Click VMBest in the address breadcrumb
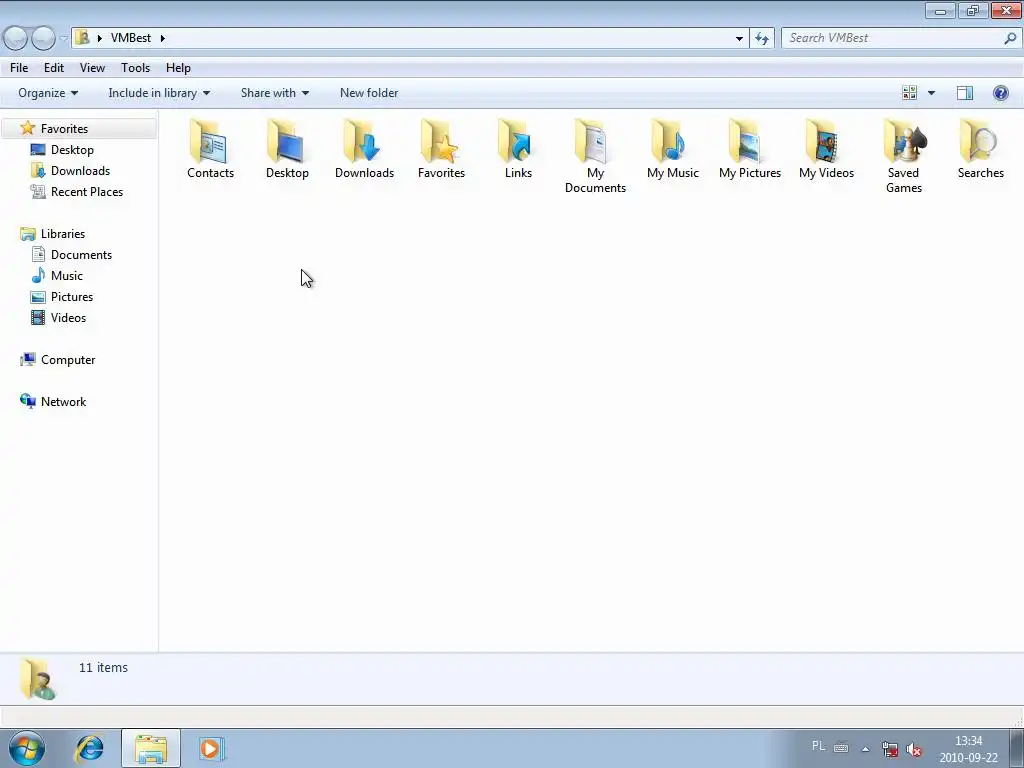Viewport: 1024px width, 768px height. coord(131,38)
